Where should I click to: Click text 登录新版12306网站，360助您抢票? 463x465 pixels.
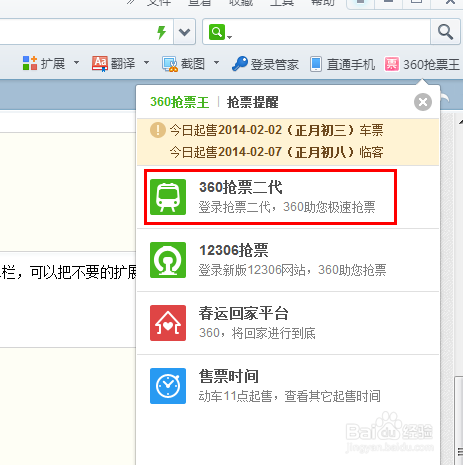point(292,270)
